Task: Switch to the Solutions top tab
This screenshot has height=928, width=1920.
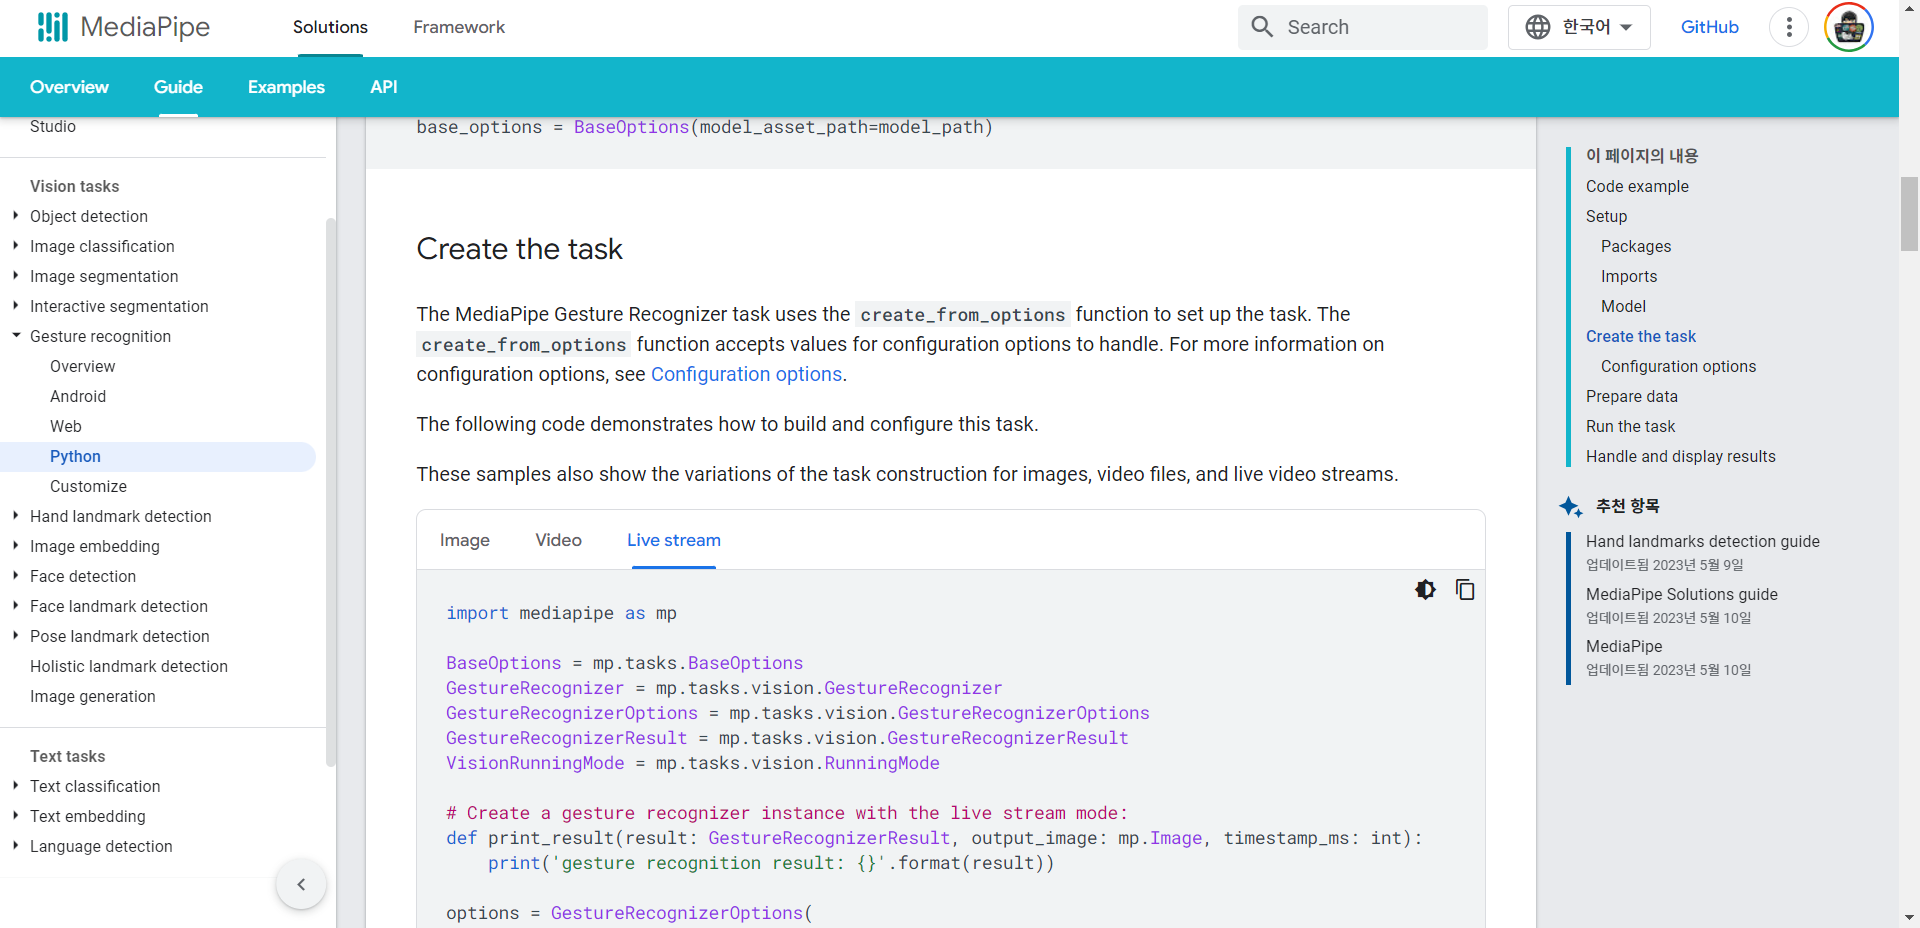Action: [x=330, y=27]
